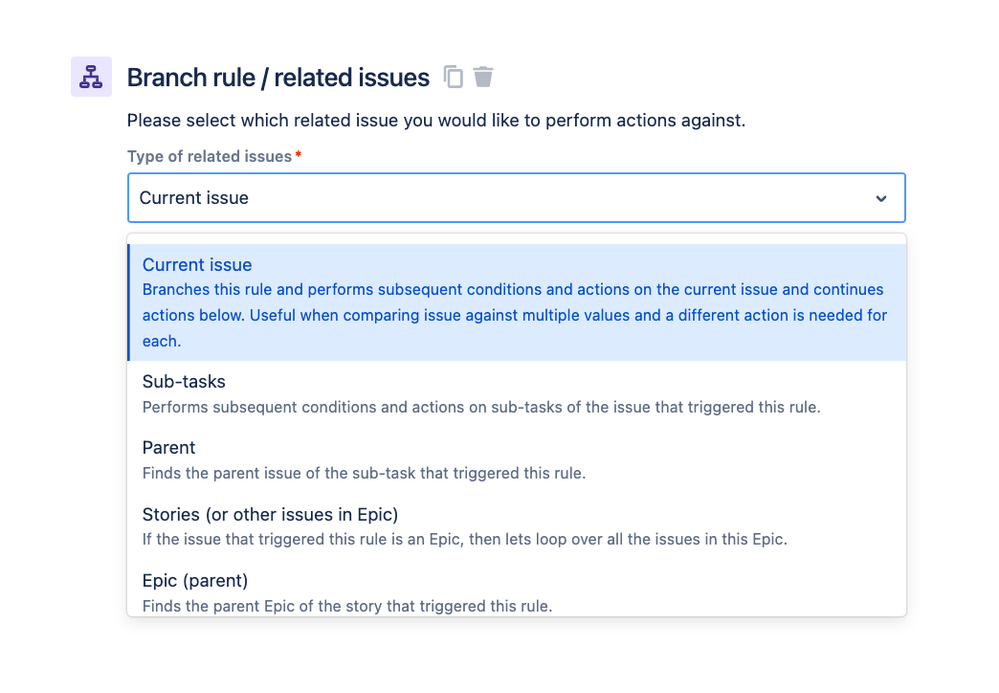
Task: Click the node tree symbol beside the heading
Action: pos(90,76)
